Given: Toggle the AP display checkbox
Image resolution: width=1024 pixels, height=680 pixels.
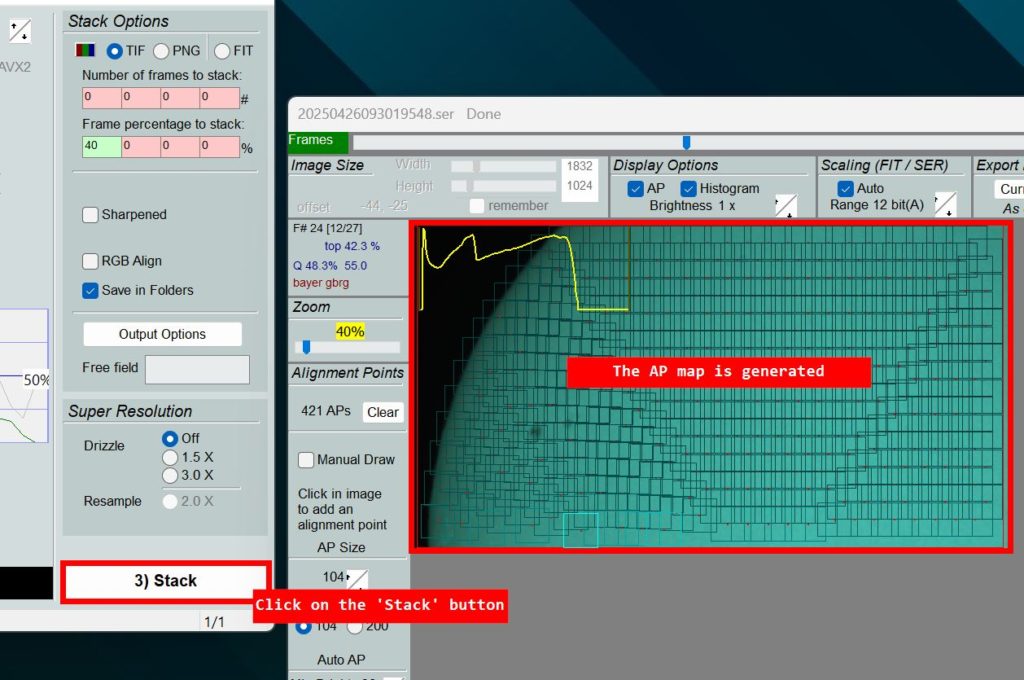Looking at the screenshot, I should pyautogui.click(x=635, y=189).
